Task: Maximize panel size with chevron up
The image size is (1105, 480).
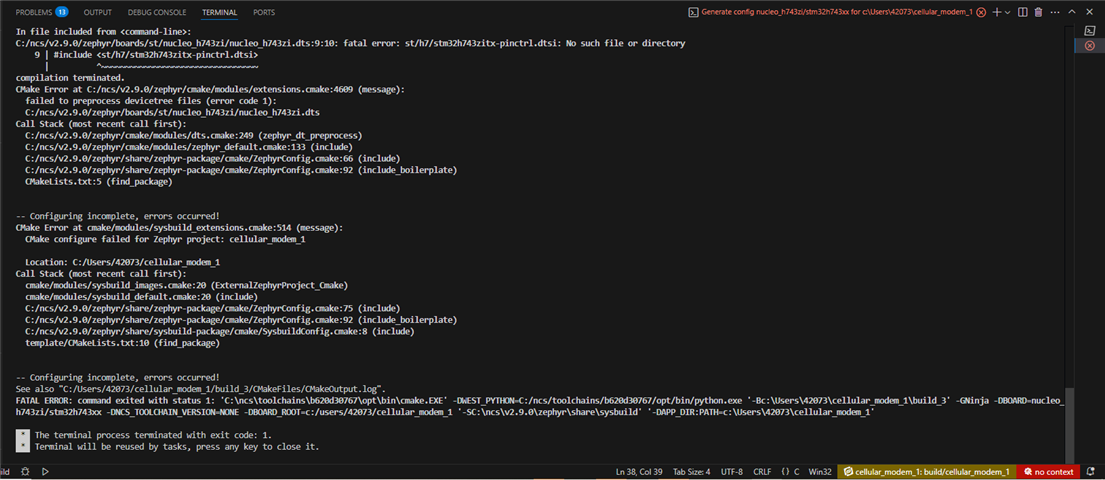Action: (1071, 13)
